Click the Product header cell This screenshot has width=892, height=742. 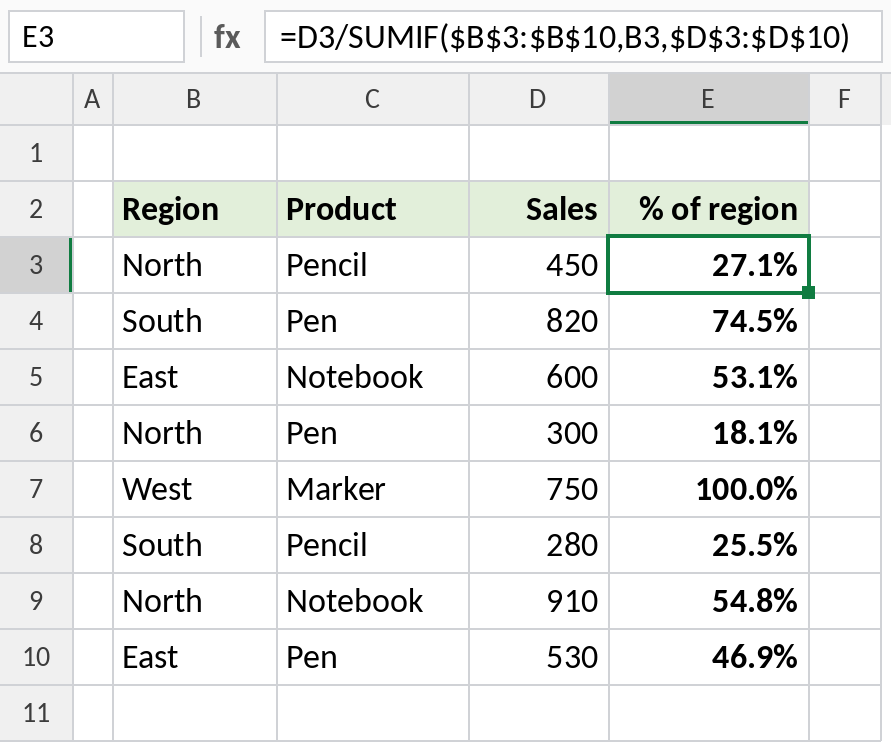click(x=373, y=209)
